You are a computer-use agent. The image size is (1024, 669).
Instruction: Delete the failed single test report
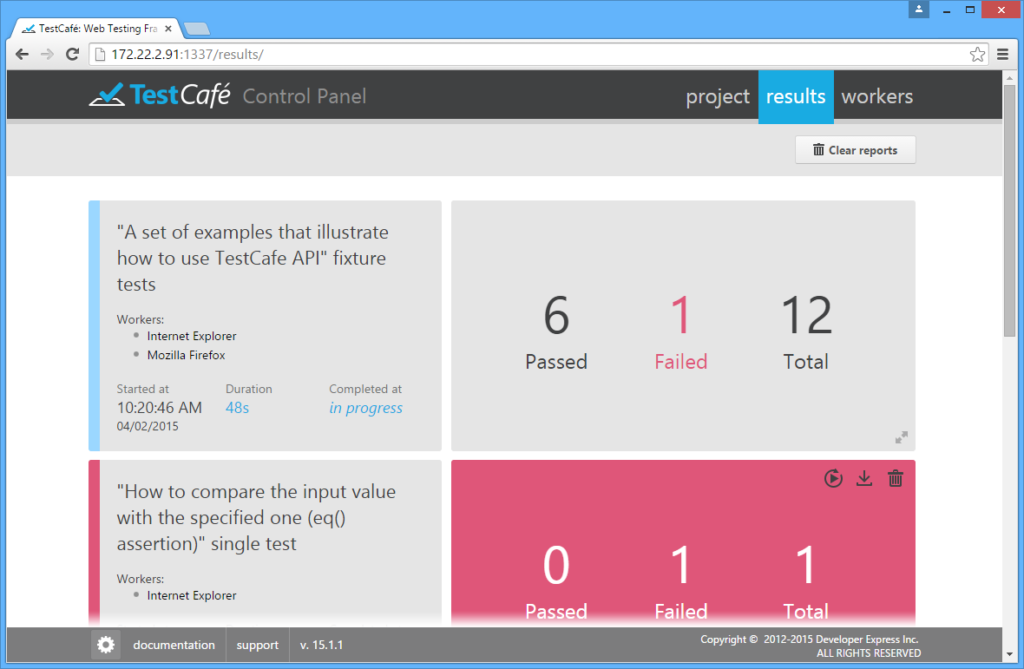(895, 478)
